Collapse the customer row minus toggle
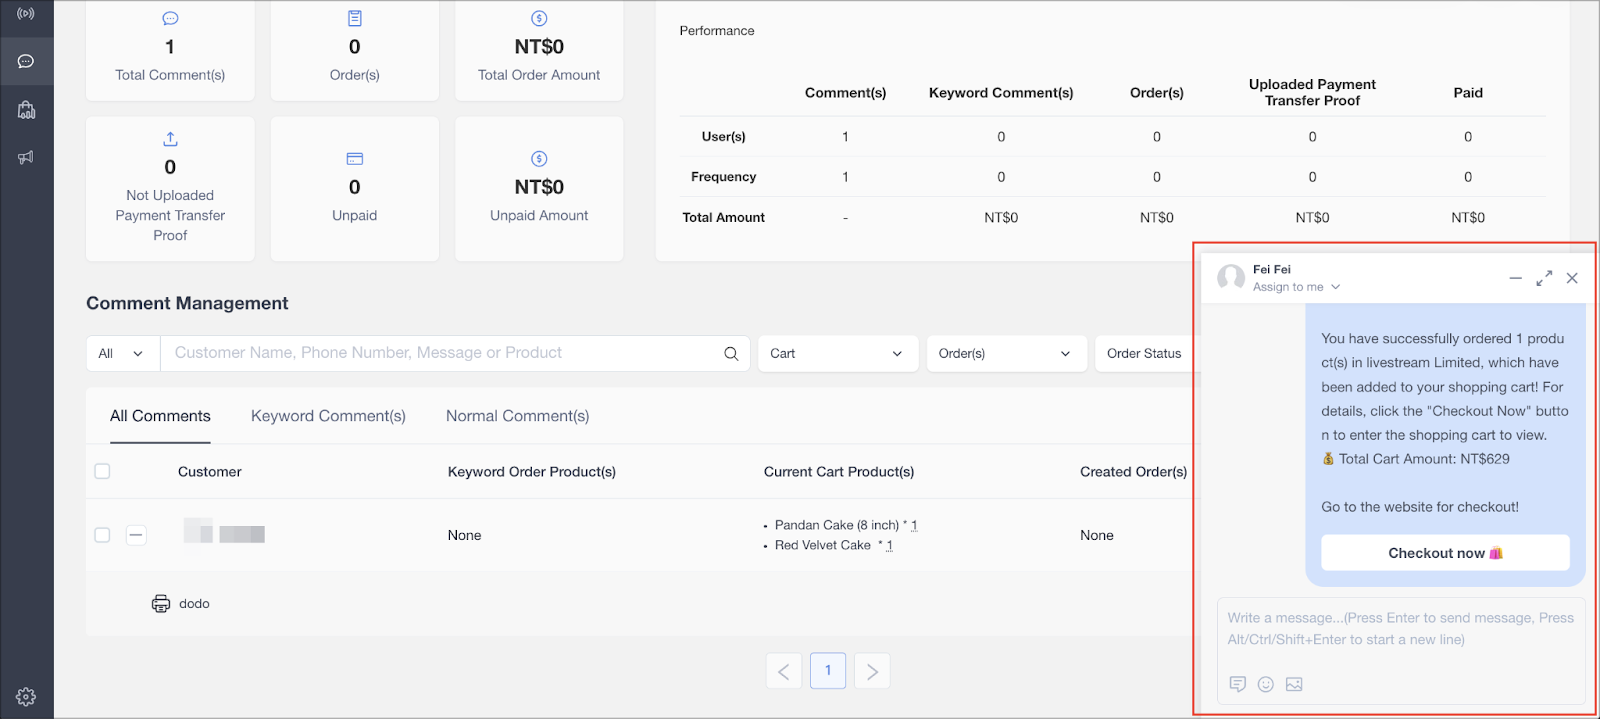Viewport: 1600px width, 719px height. [x=136, y=535]
